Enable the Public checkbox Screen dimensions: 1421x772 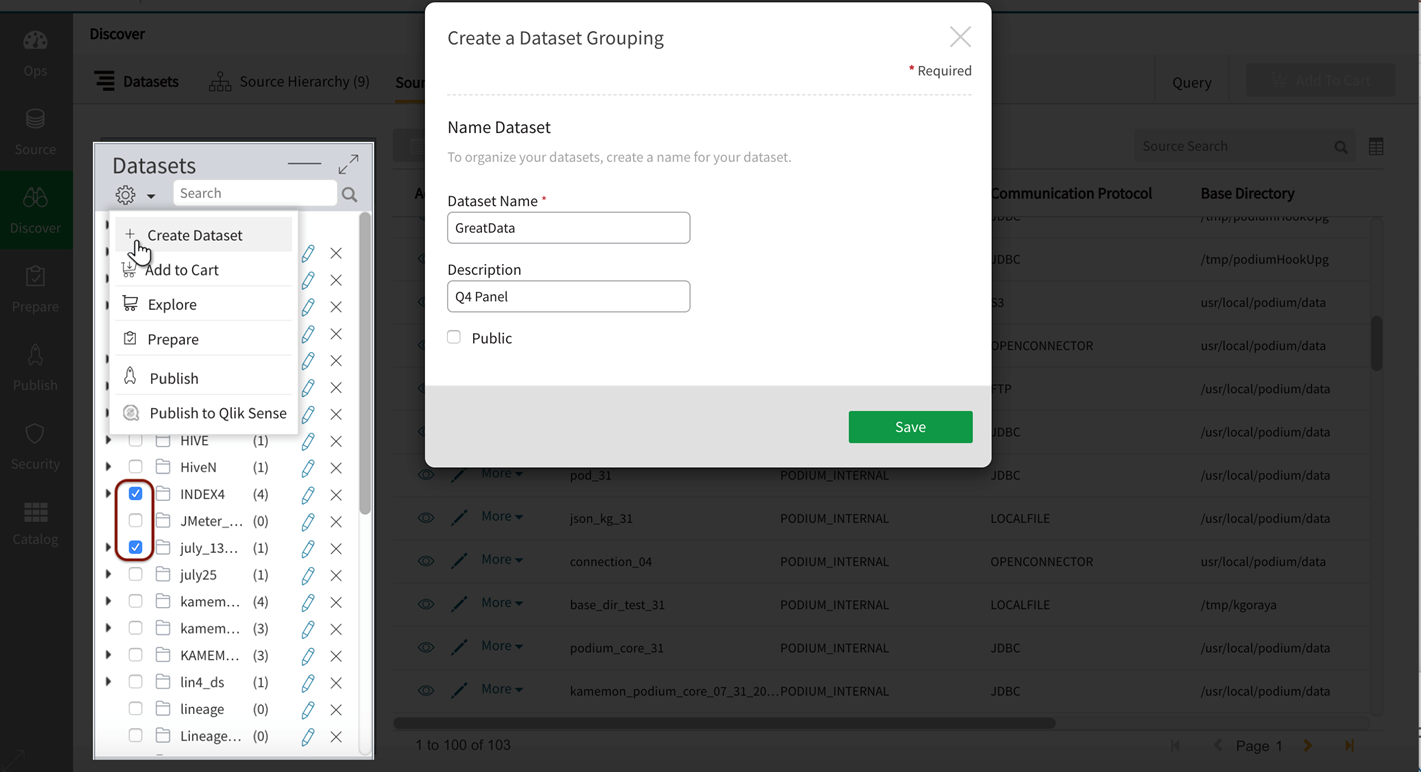click(x=454, y=338)
